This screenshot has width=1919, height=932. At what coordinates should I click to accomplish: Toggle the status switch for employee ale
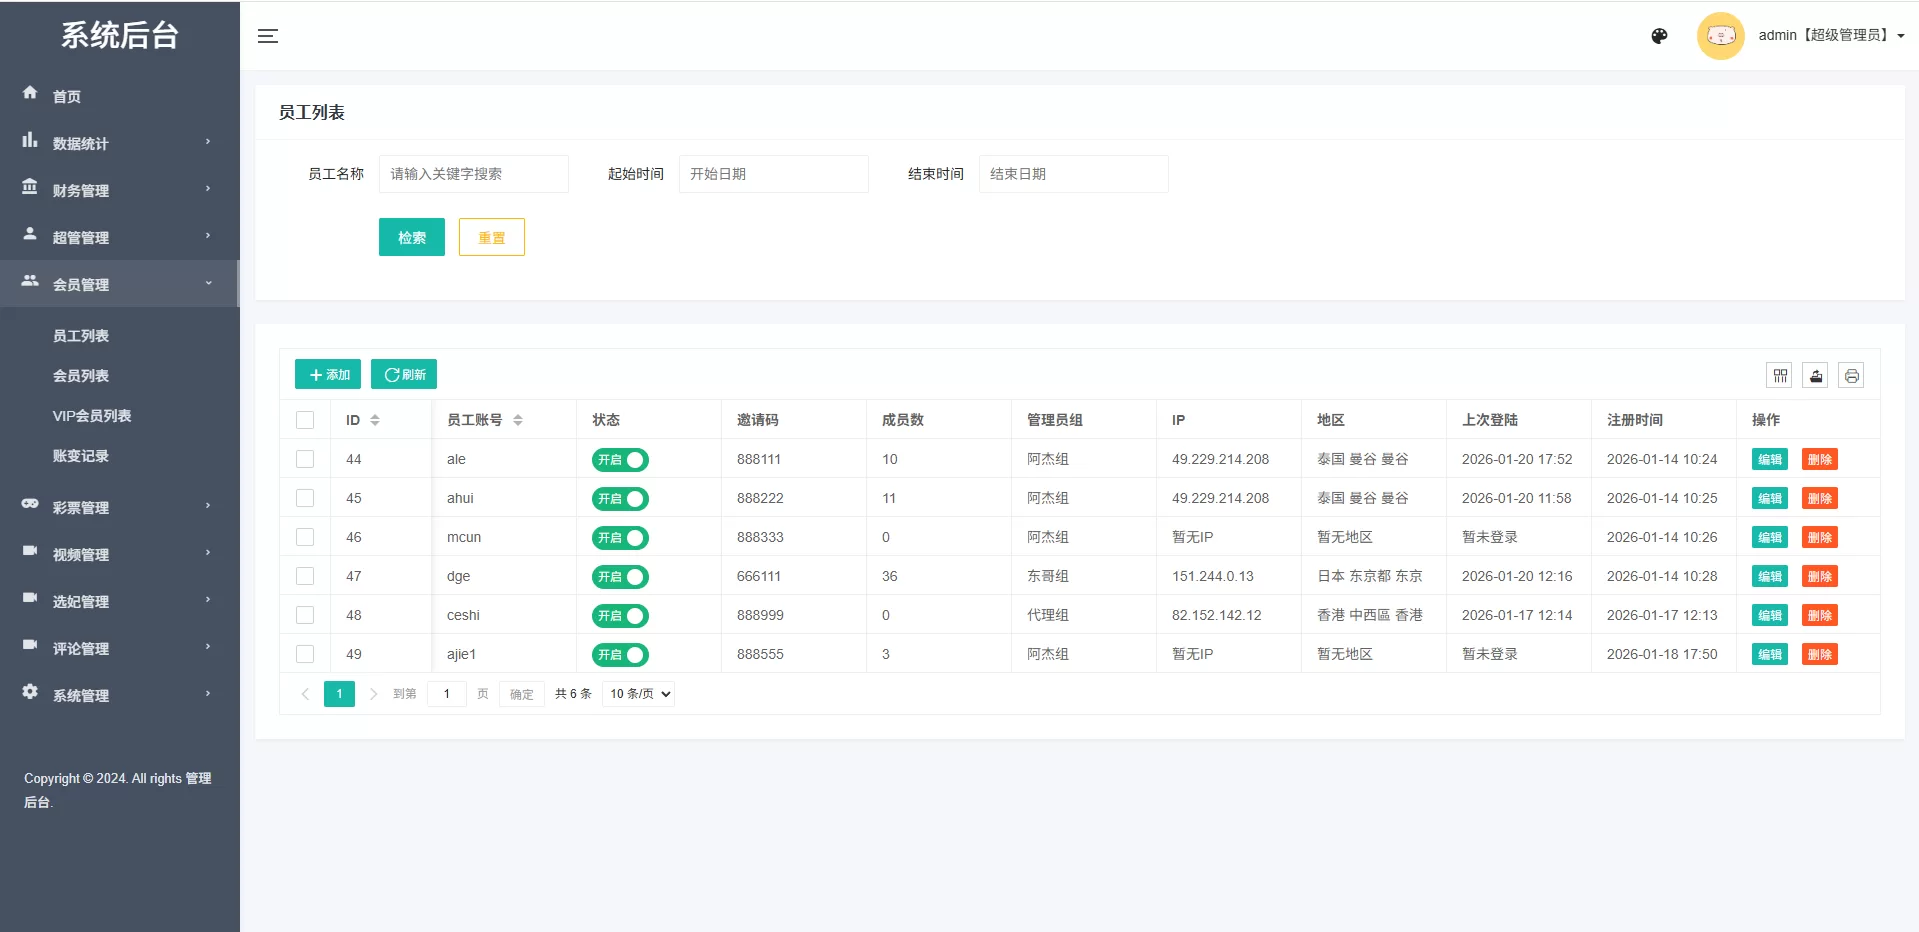(619, 460)
